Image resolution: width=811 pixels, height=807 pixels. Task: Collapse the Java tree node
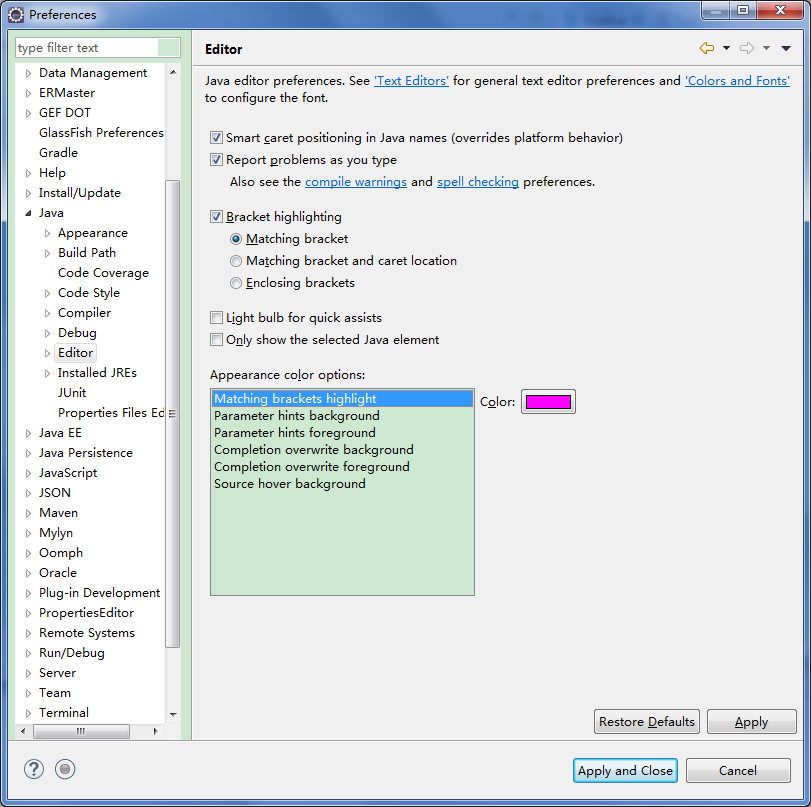28,213
